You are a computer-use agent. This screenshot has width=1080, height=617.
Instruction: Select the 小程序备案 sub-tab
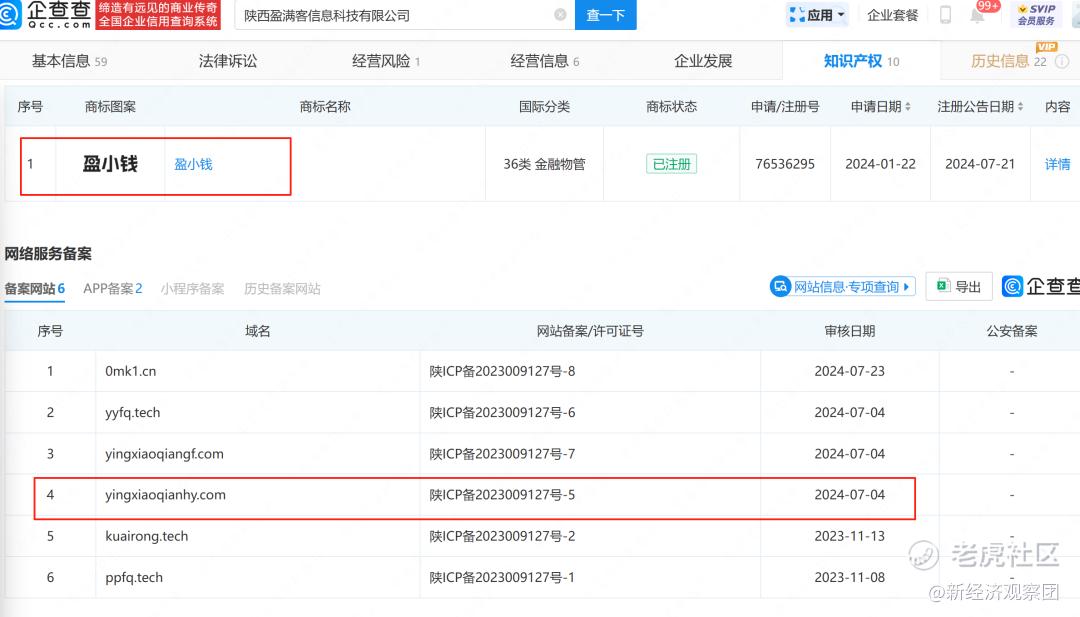(x=192, y=289)
